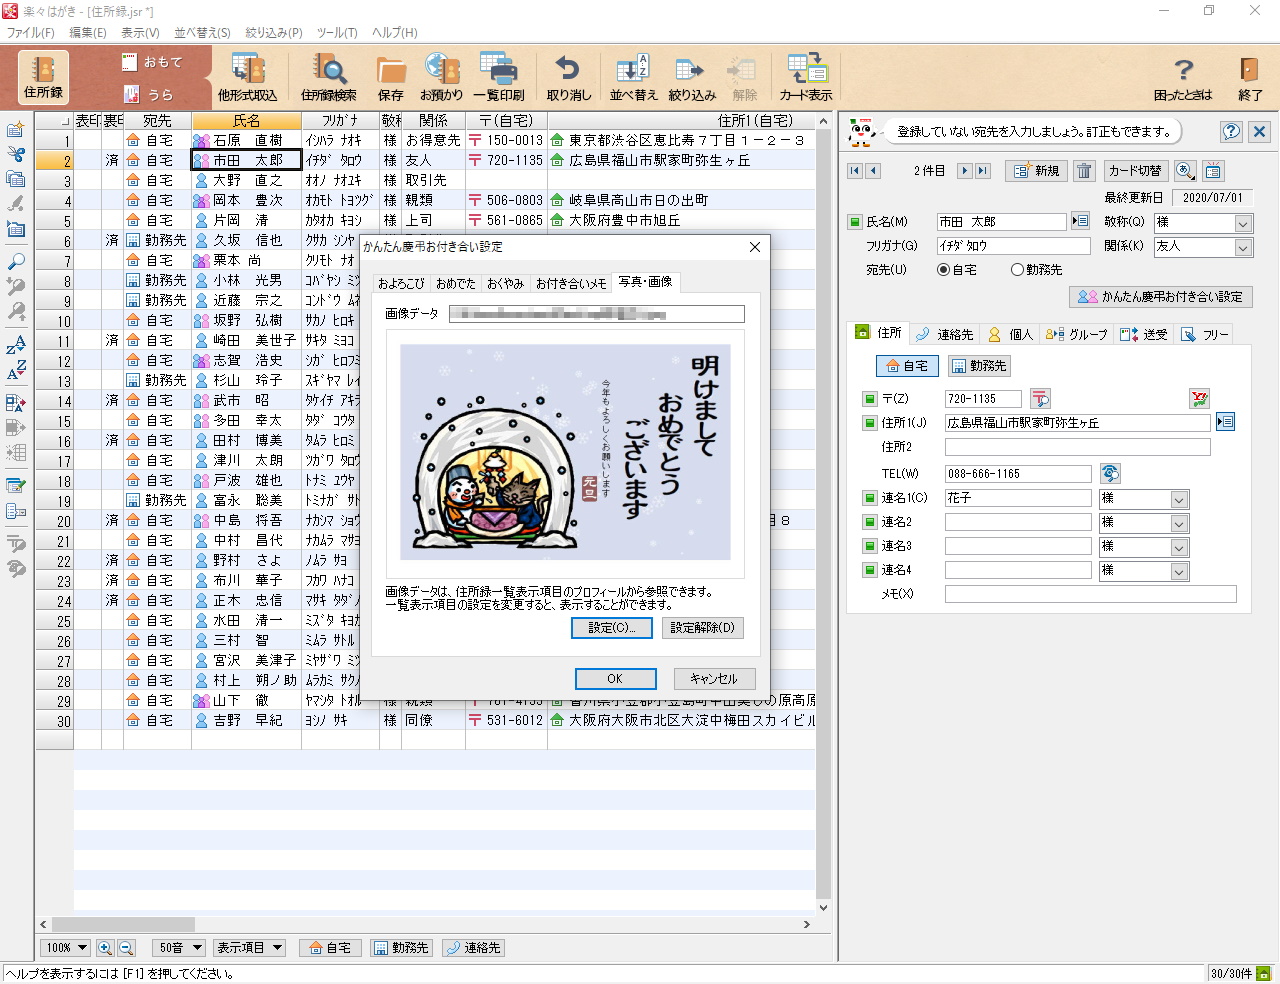Screen dimensions: 1280x984
Task: Switch to グループ tab in card panel
Action: tap(1077, 334)
